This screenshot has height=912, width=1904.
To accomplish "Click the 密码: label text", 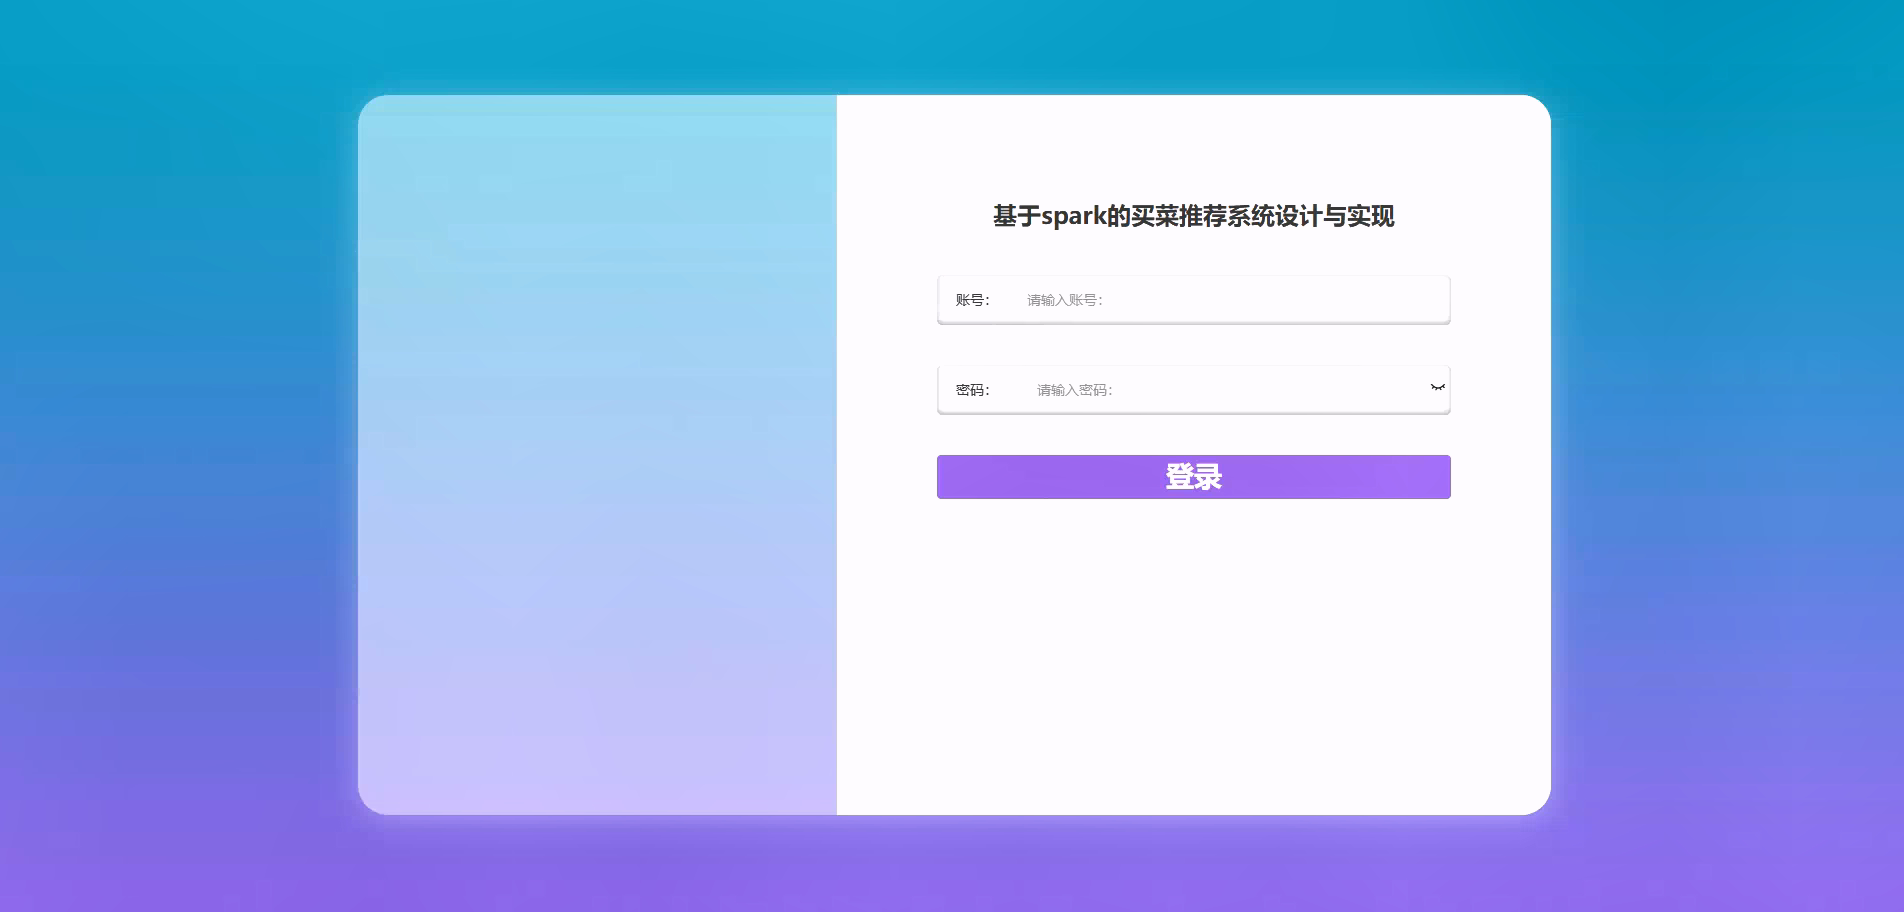I will pyautogui.click(x=972, y=390).
